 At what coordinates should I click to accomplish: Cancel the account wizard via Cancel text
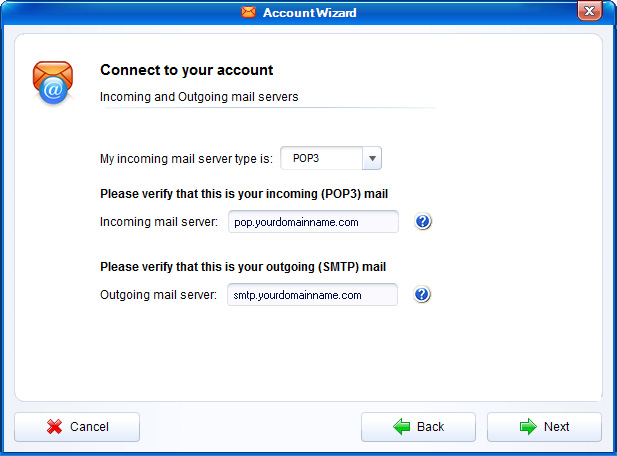click(89, 427)
